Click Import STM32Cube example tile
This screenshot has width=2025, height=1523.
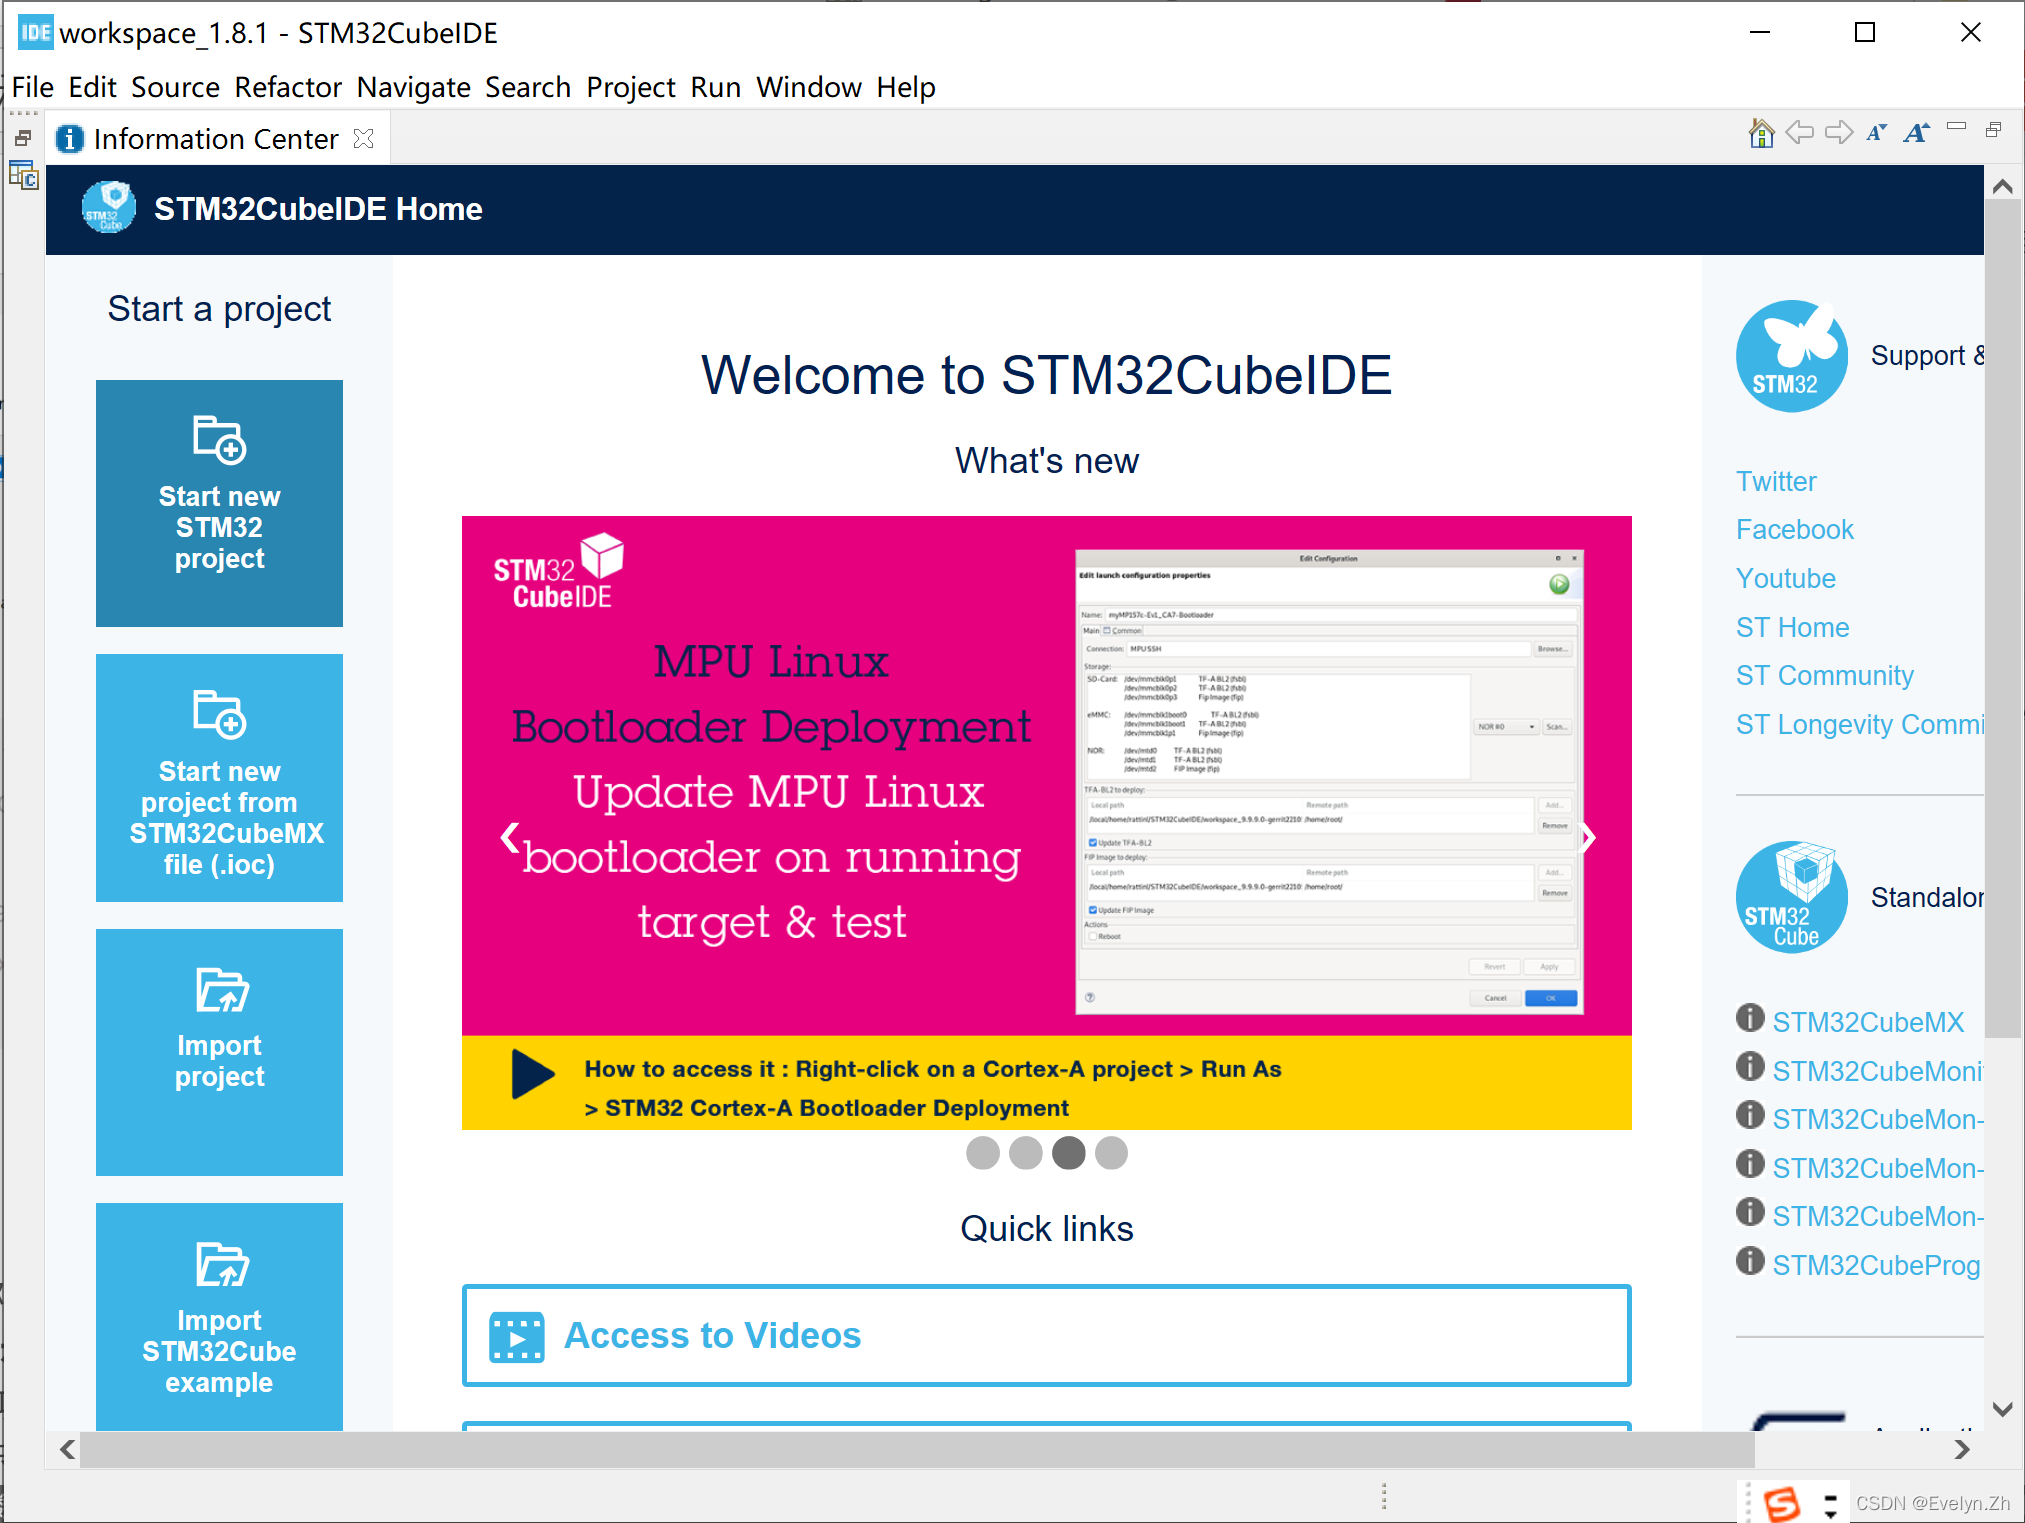coord(219,1316)
